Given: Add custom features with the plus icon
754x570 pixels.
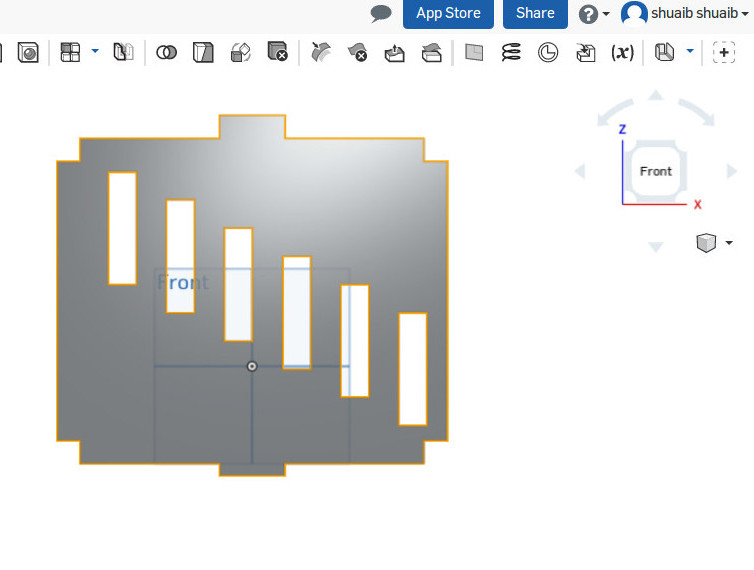Looking at the screenshot, I should pos(724,52).
